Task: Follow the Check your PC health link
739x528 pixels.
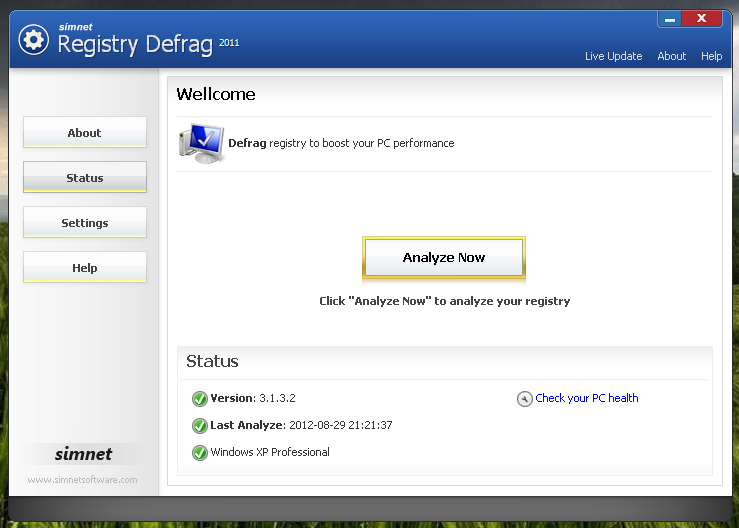Action: (x=586, y=398)
